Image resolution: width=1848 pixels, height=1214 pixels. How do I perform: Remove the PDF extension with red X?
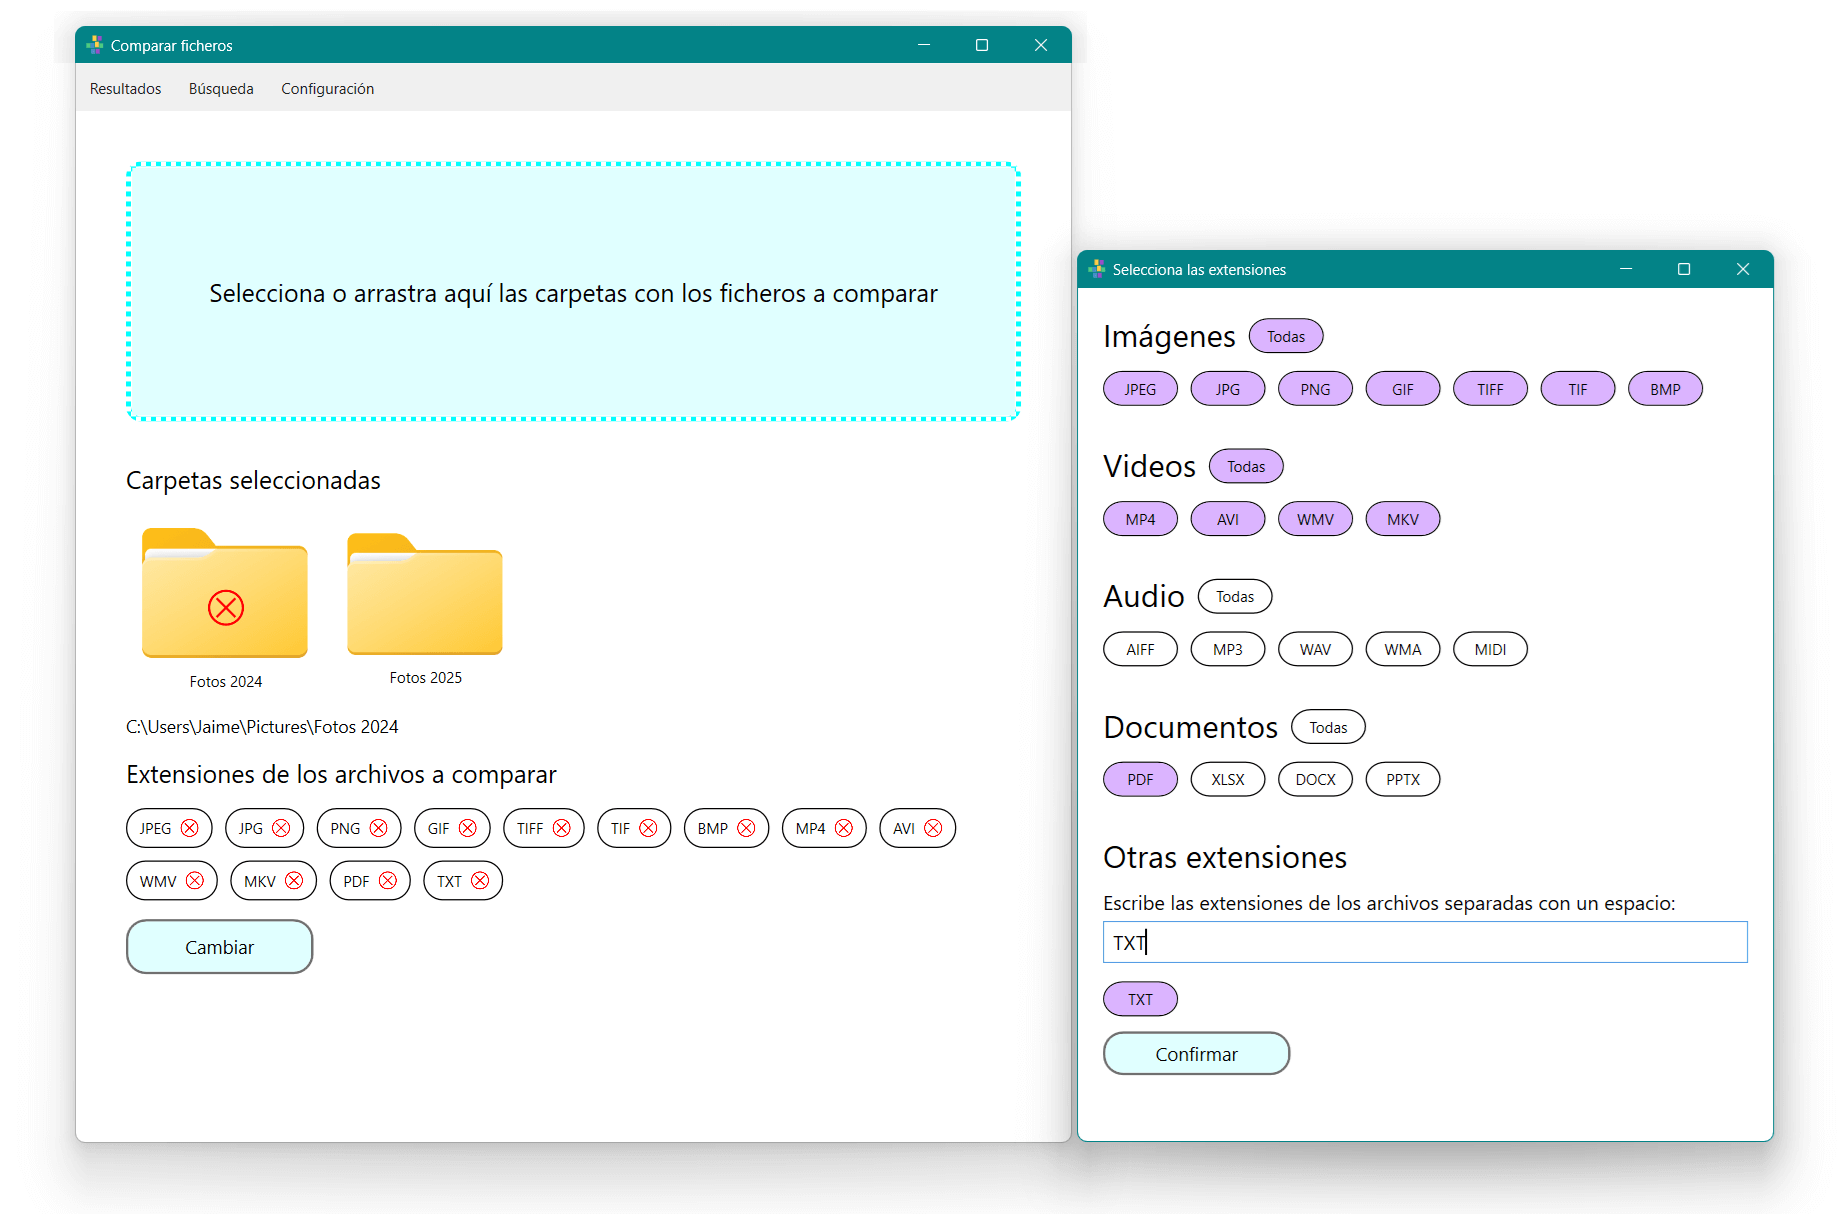click(388, 881)
